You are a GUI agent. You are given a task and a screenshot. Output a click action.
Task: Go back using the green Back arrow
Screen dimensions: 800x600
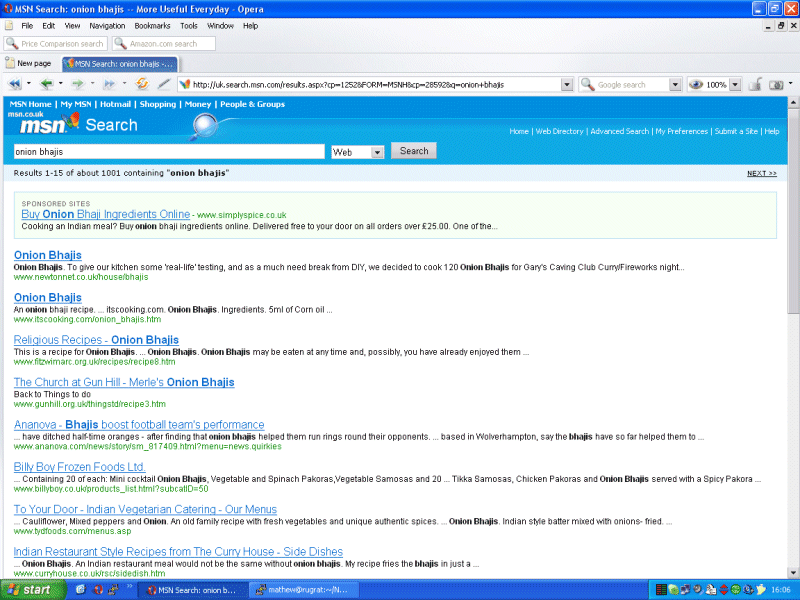46,85
